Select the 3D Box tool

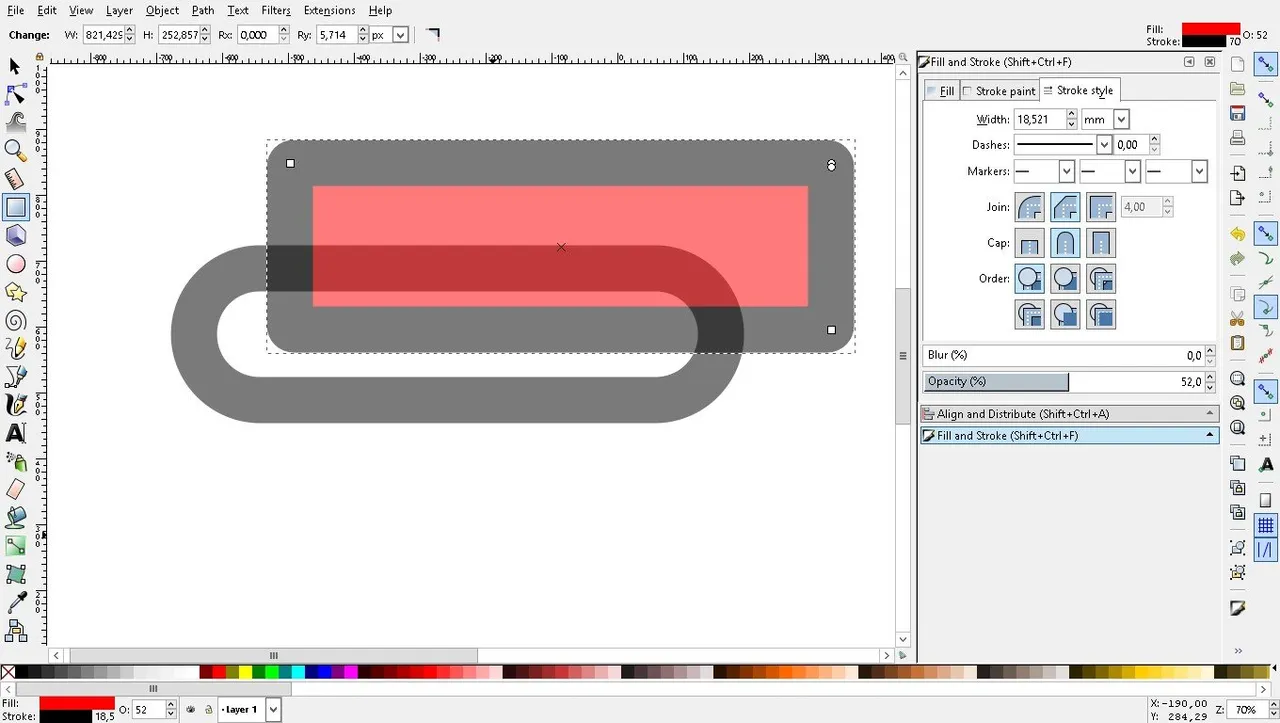click(15, 235)
